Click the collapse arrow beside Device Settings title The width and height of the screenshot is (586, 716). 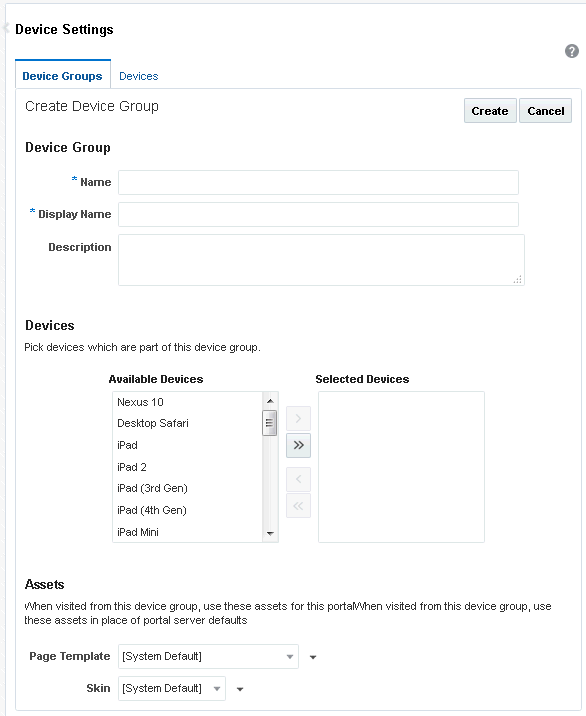click(6, 28)
